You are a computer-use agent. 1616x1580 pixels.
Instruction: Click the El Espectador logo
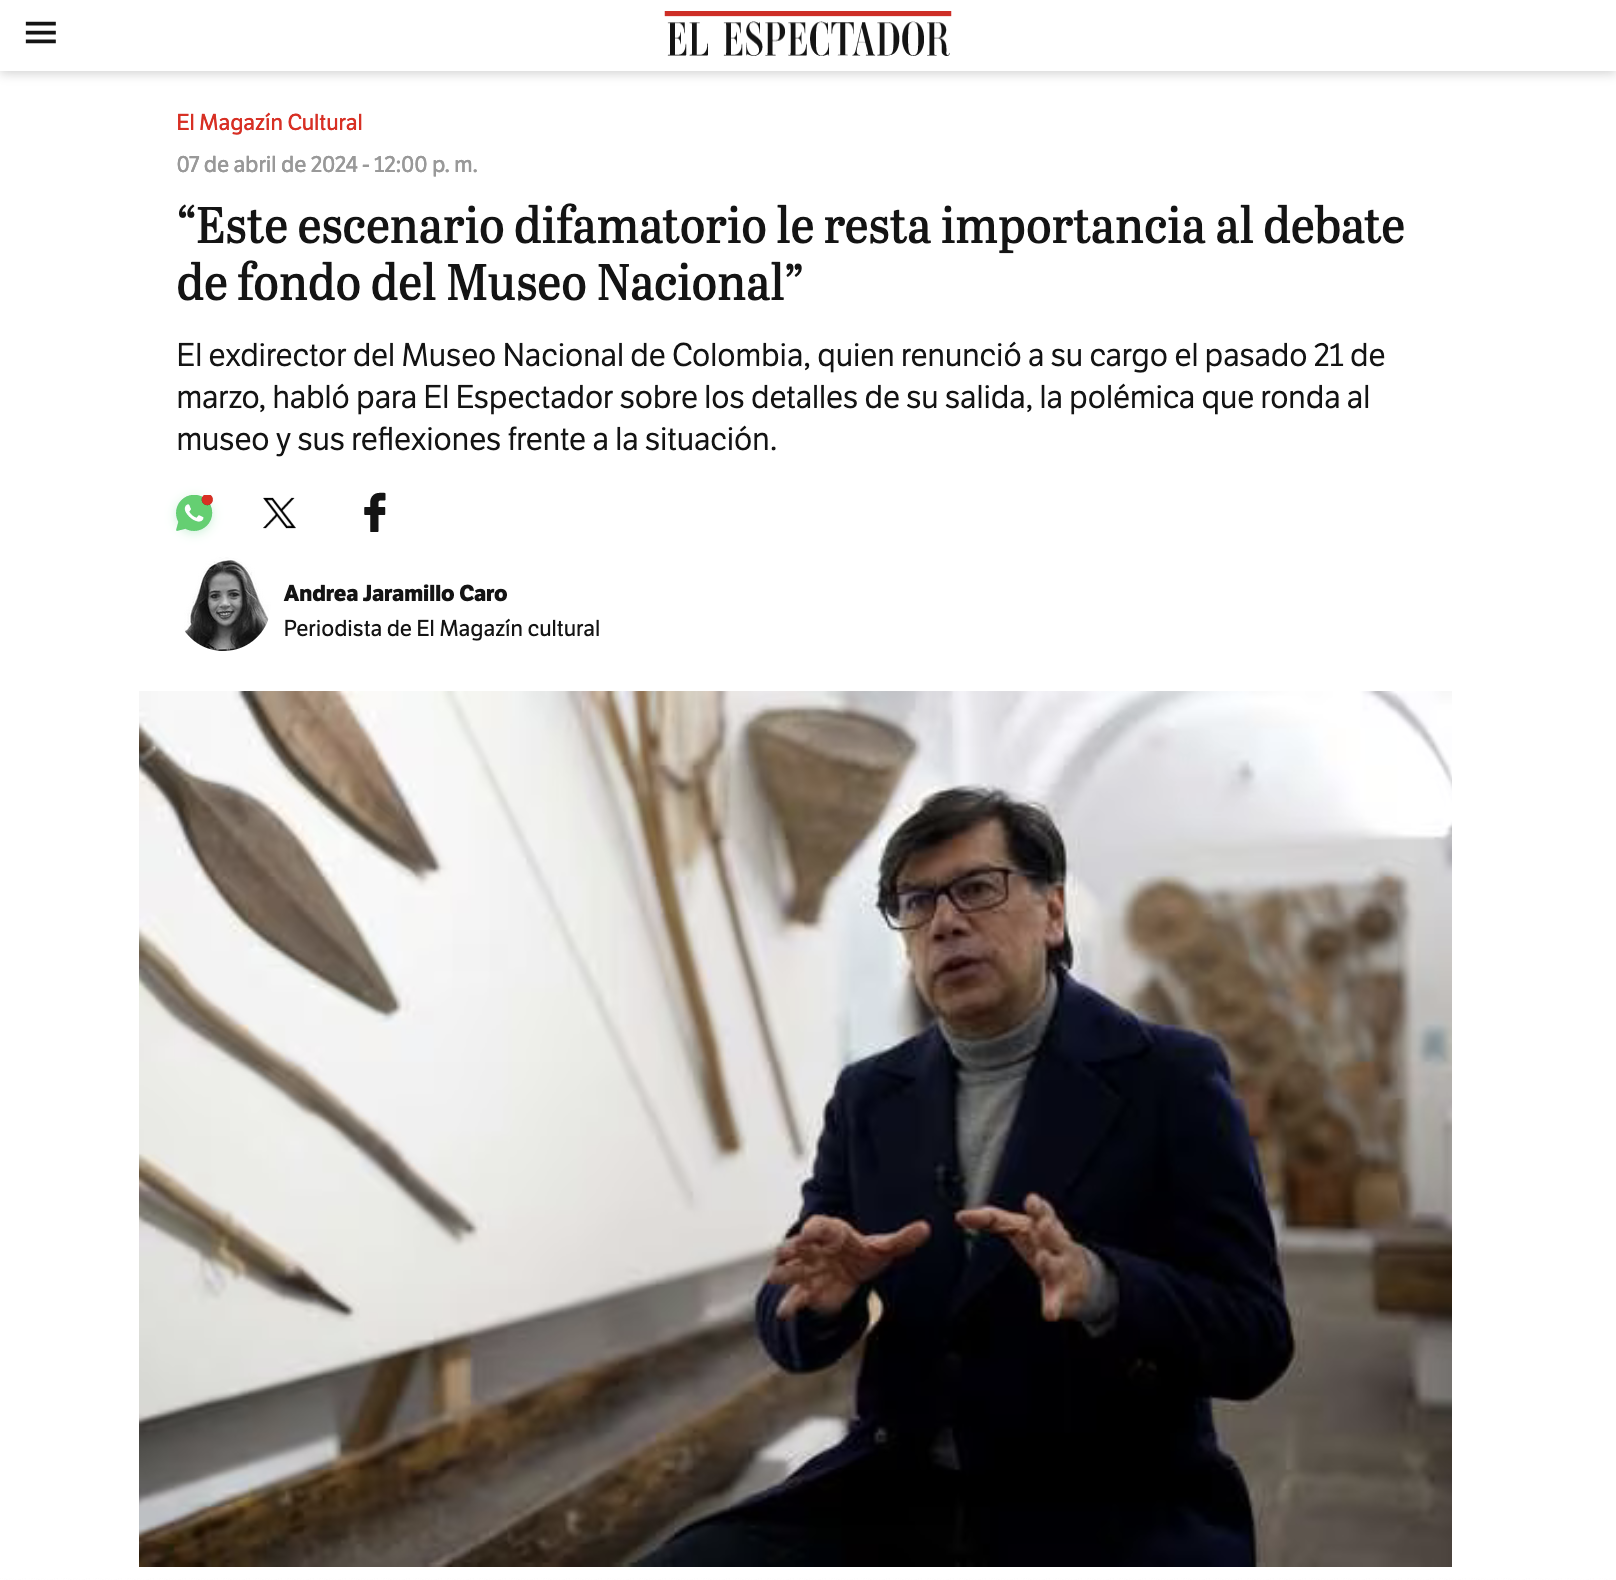808,36
